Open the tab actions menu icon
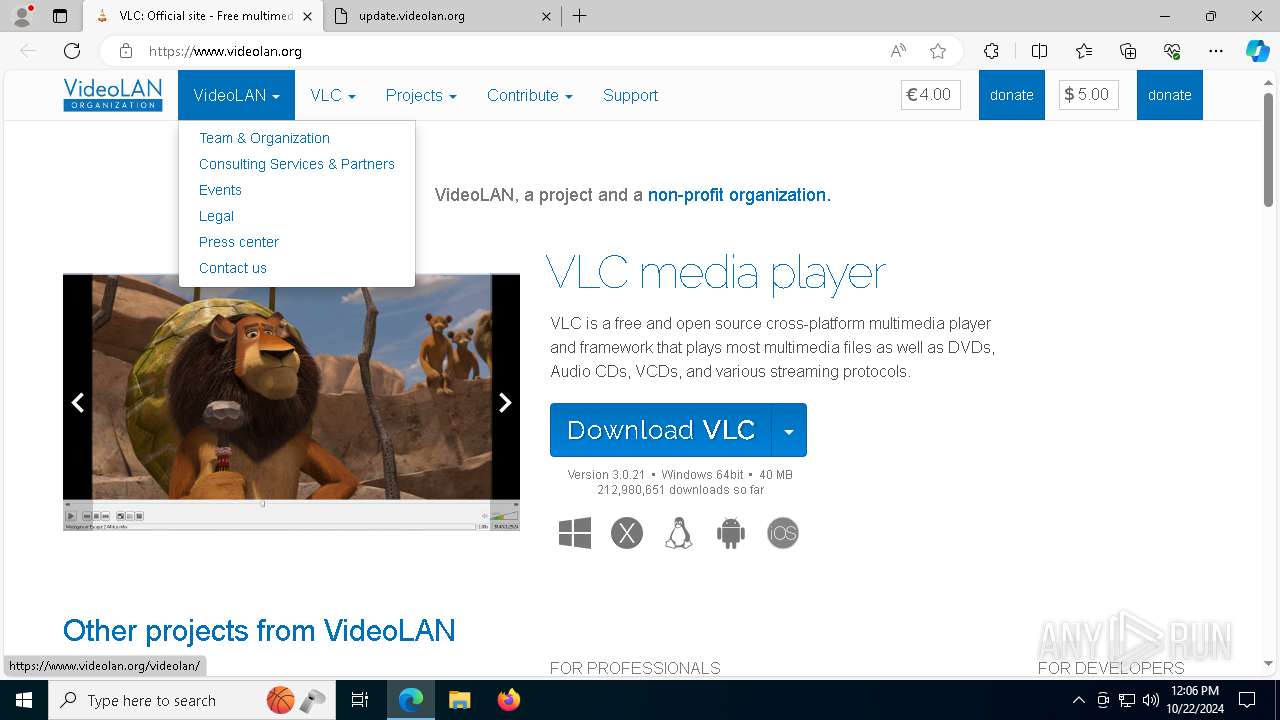This screenshot has height=720, width=1280. tap(60, 16)
